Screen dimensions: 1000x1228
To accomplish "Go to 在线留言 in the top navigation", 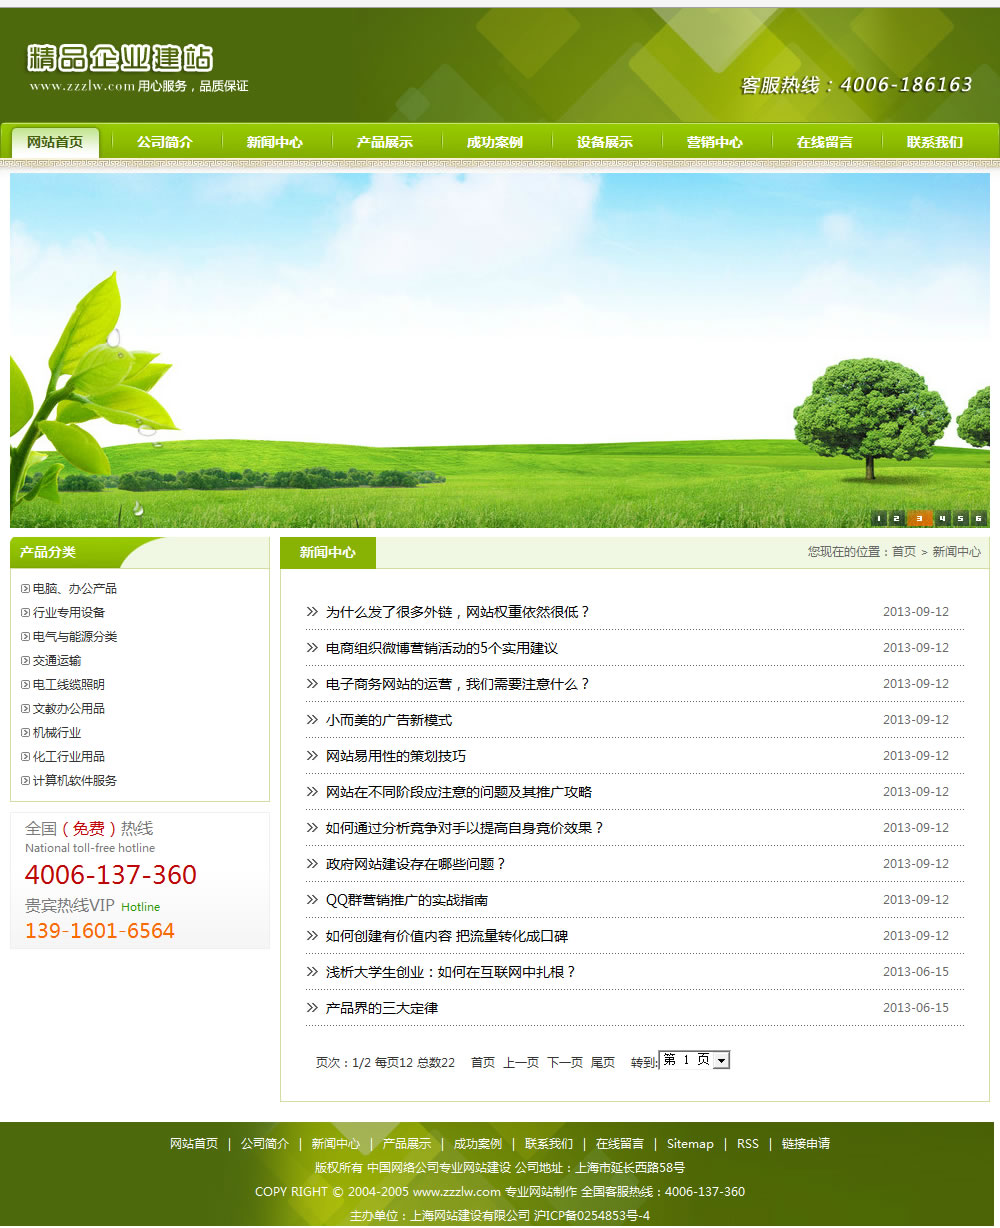I will click(825, 142).
